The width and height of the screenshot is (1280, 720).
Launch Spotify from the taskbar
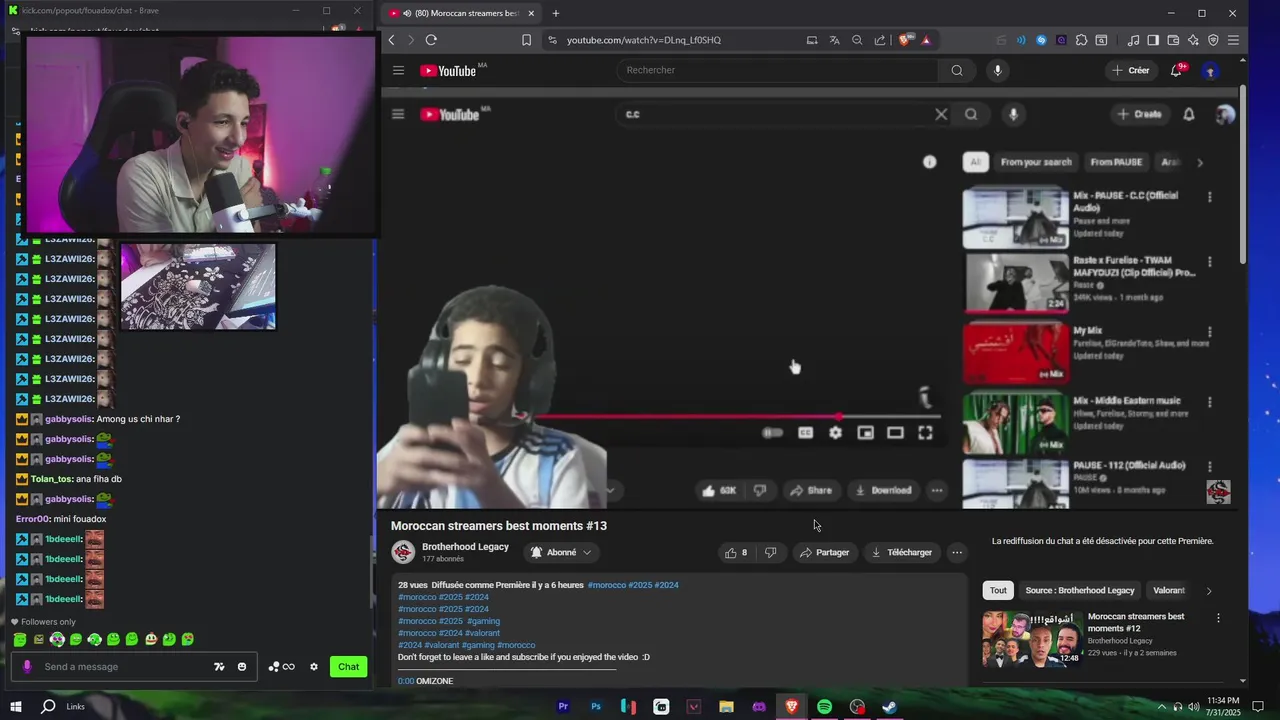824,707
